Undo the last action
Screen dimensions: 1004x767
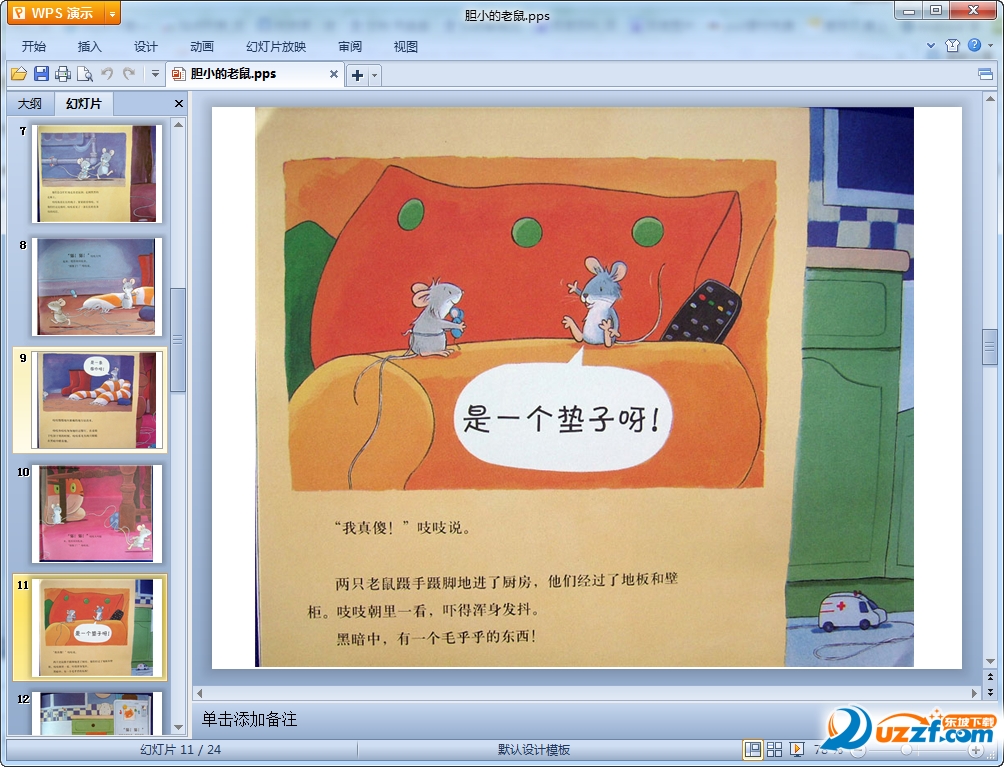(107, 74)
